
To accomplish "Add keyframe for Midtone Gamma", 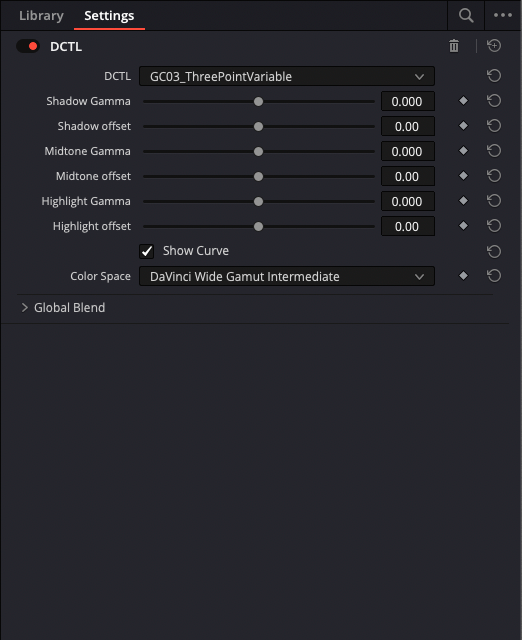I will [463, 151].
